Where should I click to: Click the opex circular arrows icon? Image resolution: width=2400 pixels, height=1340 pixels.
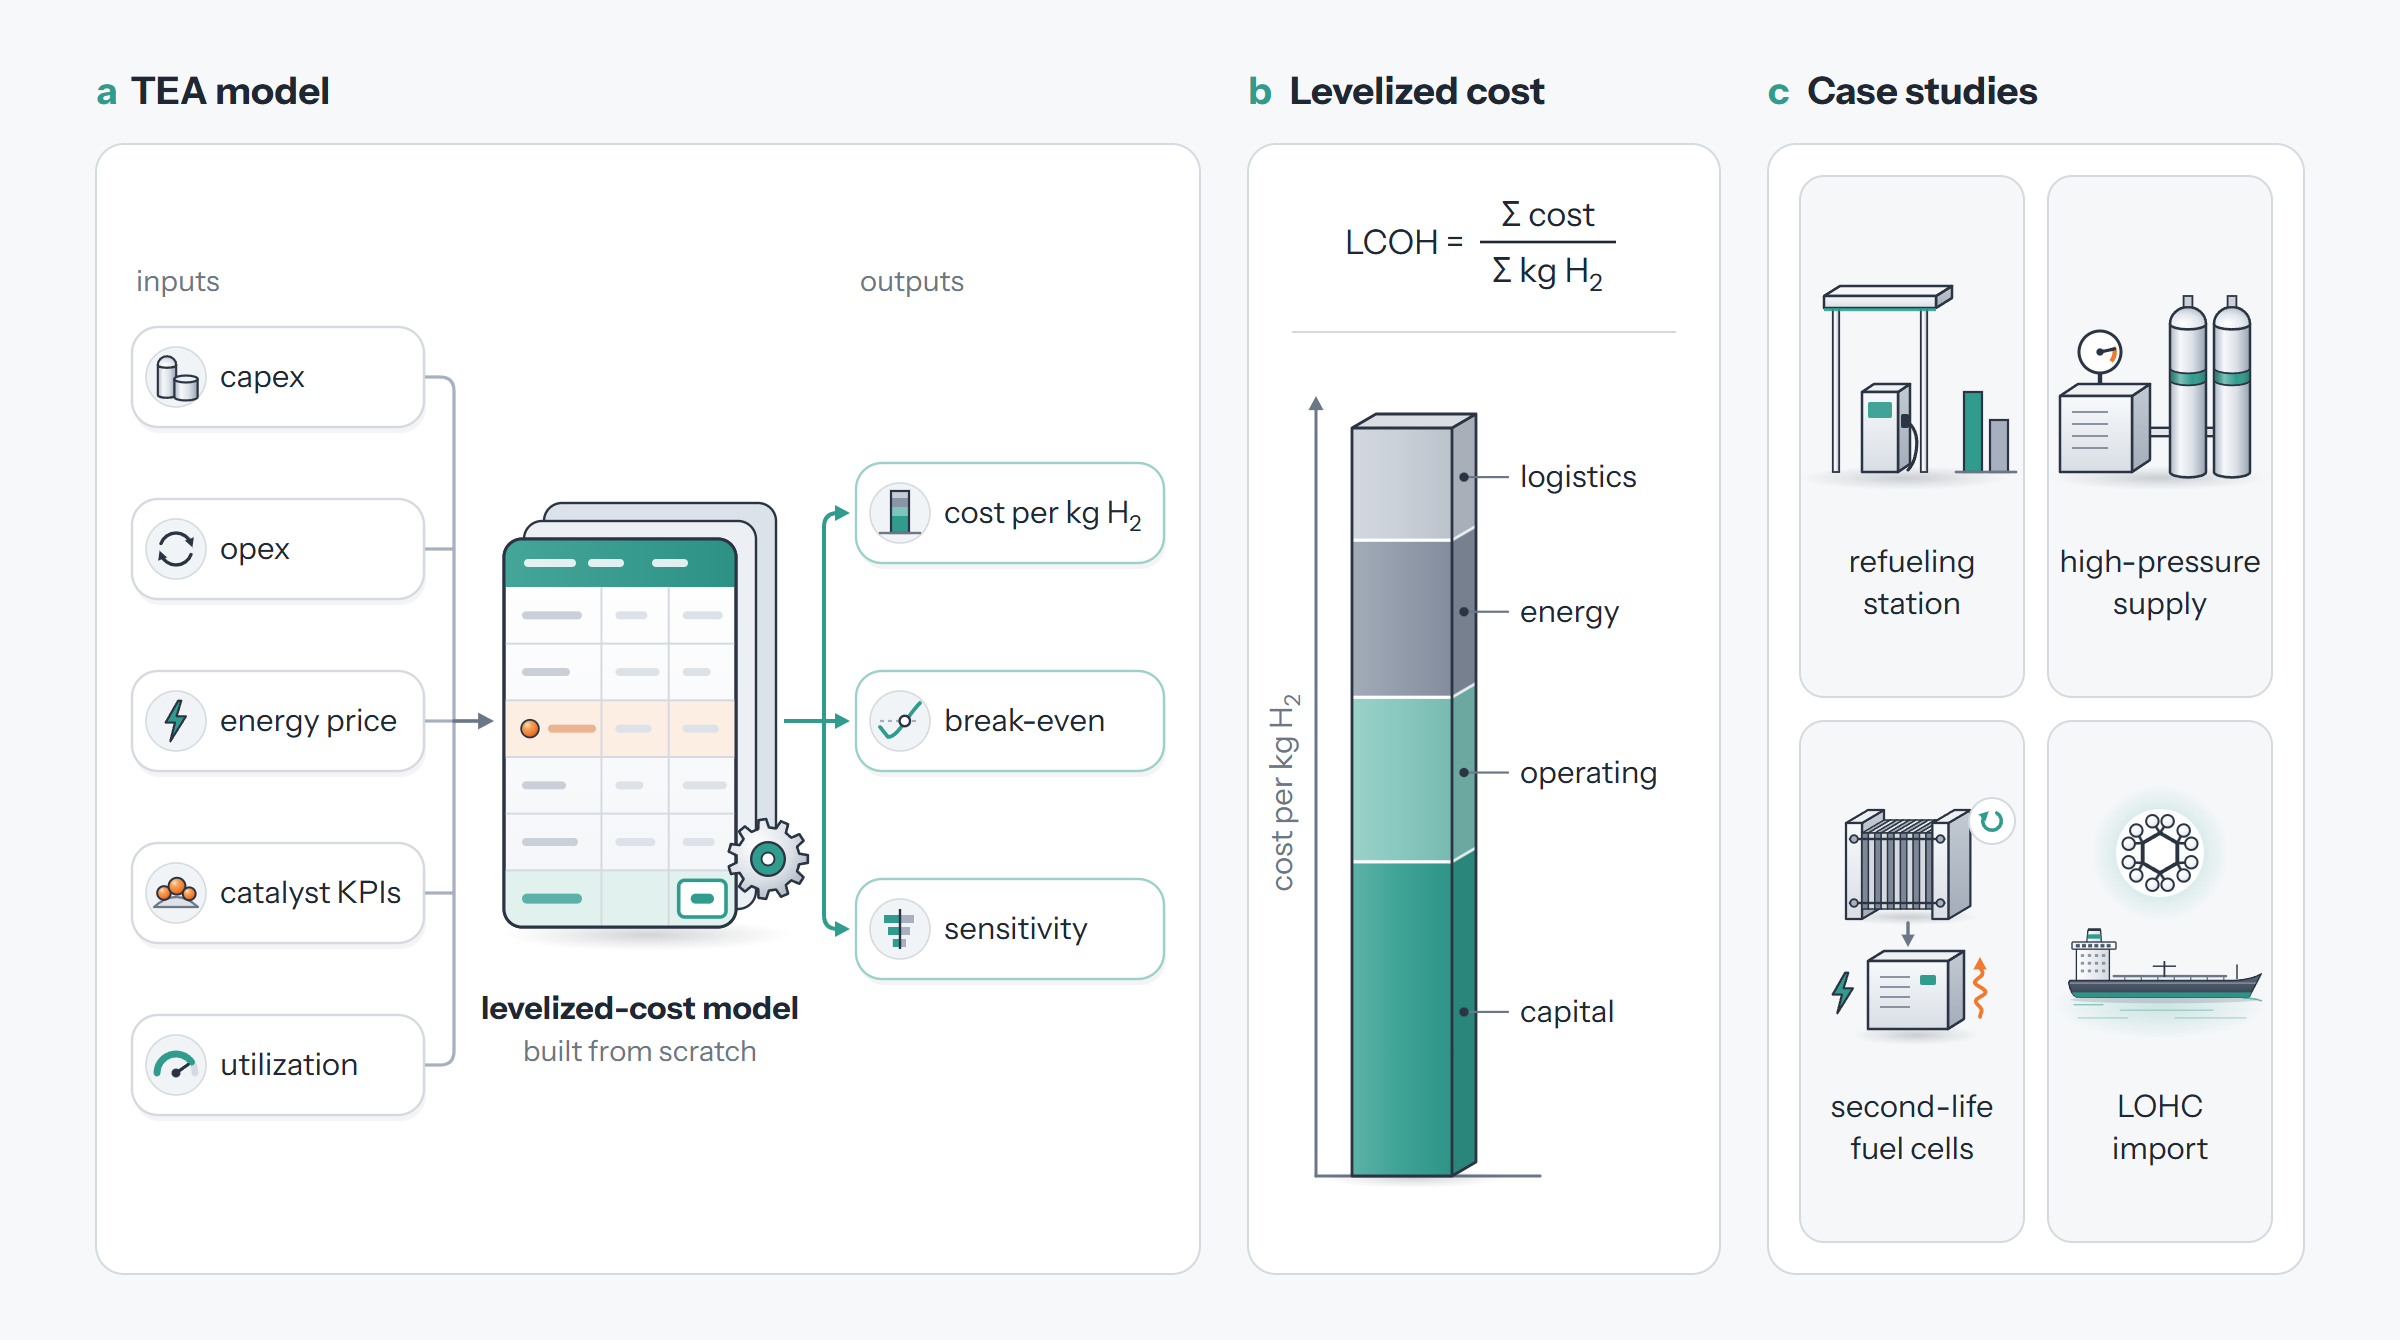pos(177,549)
